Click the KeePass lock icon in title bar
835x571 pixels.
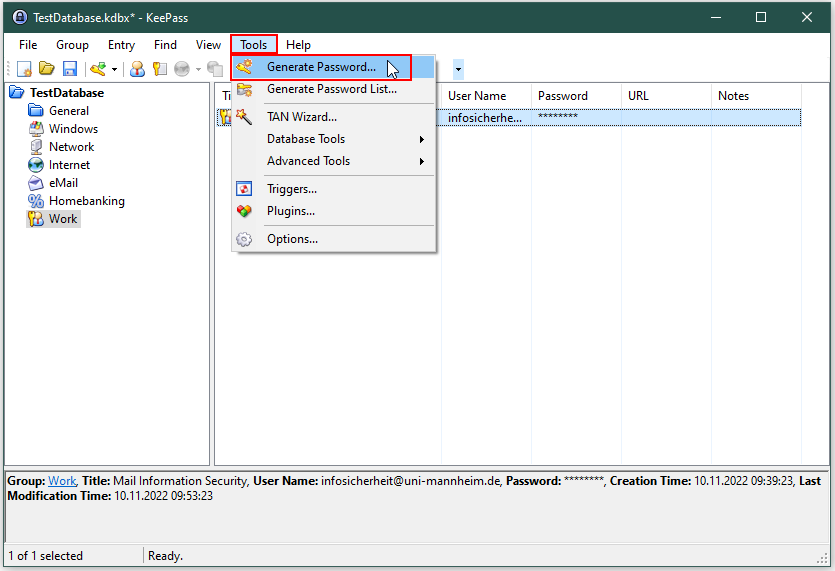coord(20,18)
